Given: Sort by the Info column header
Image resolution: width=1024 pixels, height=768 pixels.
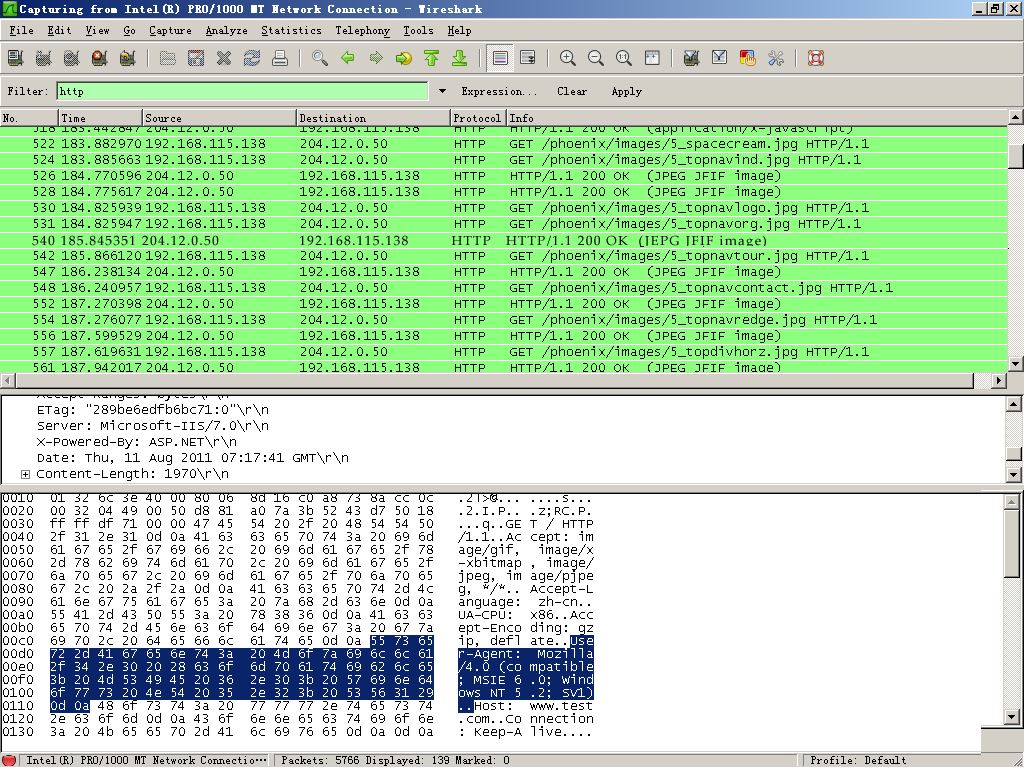Looking at the screenshot, I should pyautogui.click(x=758, y=118).
